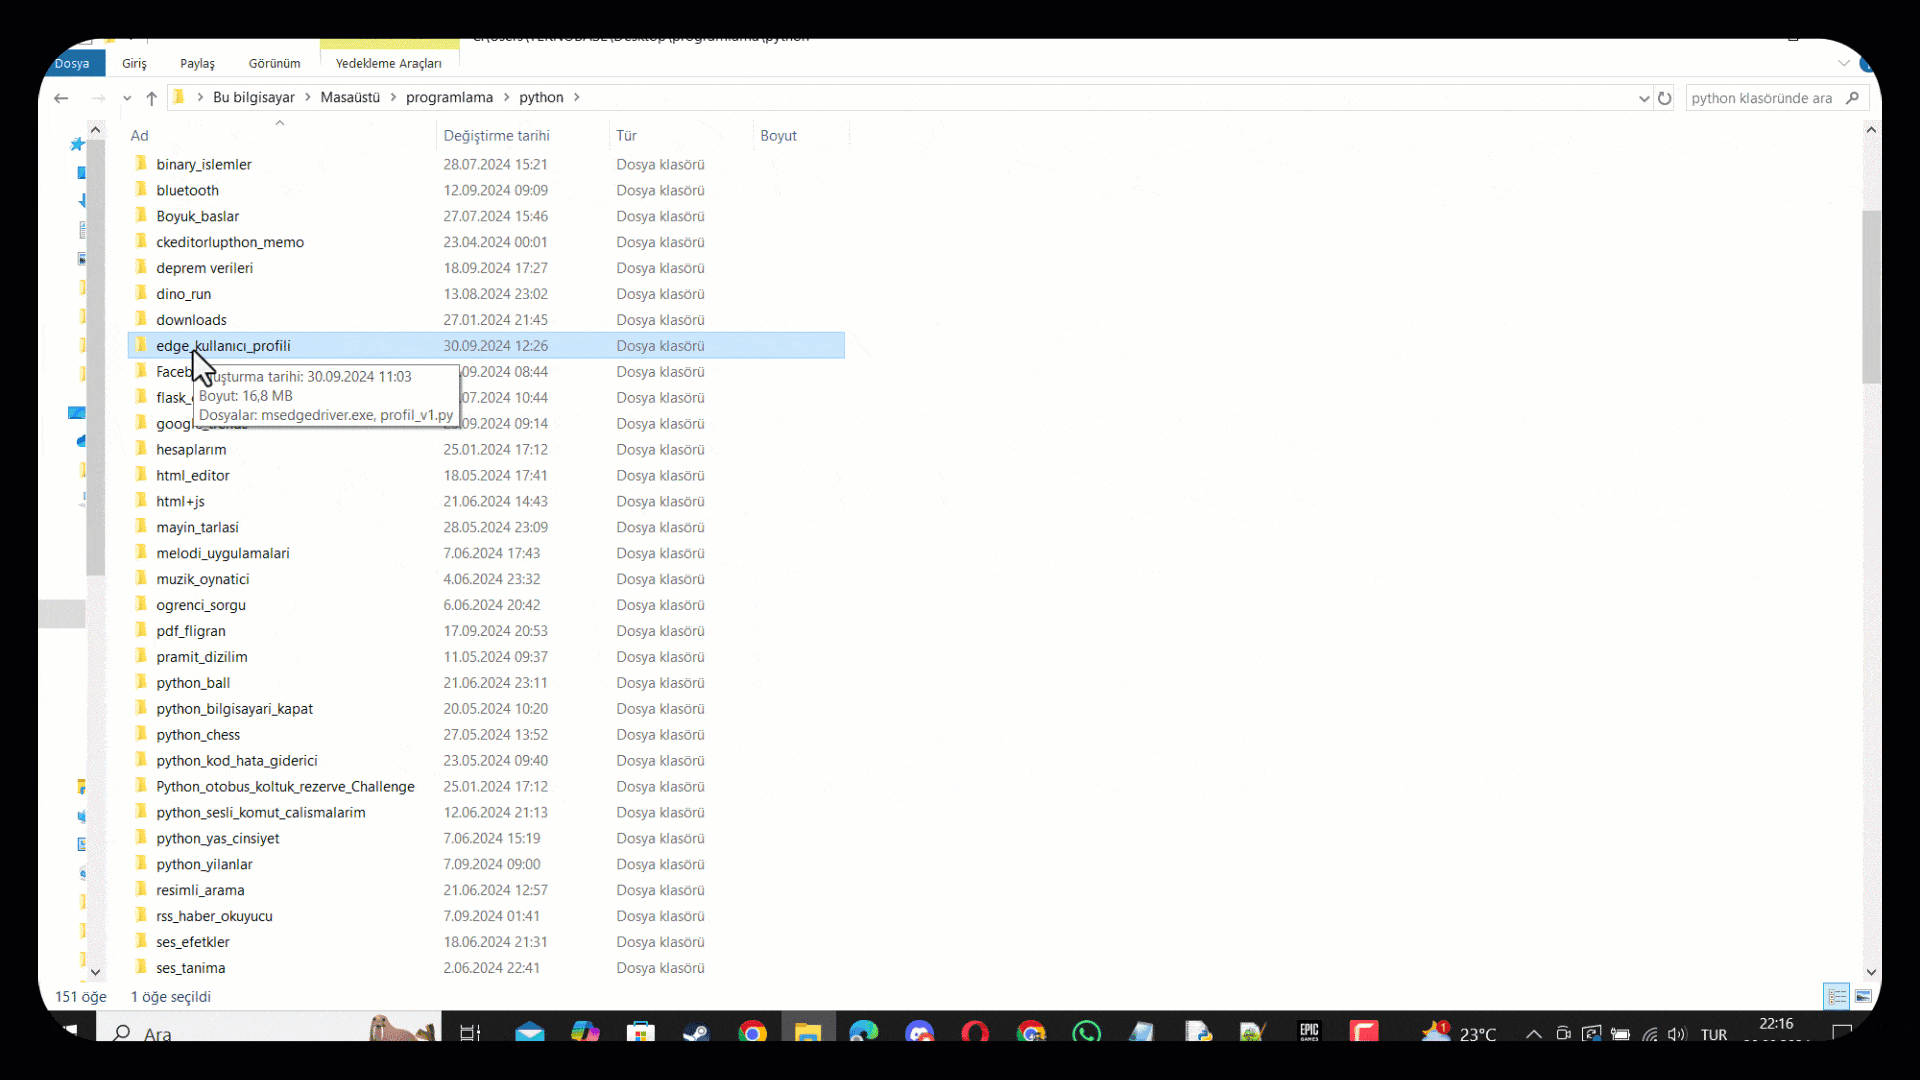Open address bar history dropdown
The width and height of the screenshot is (1920, 1080).
pyautogui.click(x=1643, y=98)
